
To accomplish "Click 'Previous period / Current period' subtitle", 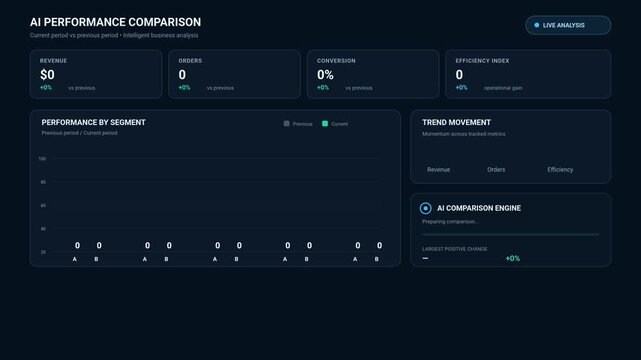I will [79, 133].
